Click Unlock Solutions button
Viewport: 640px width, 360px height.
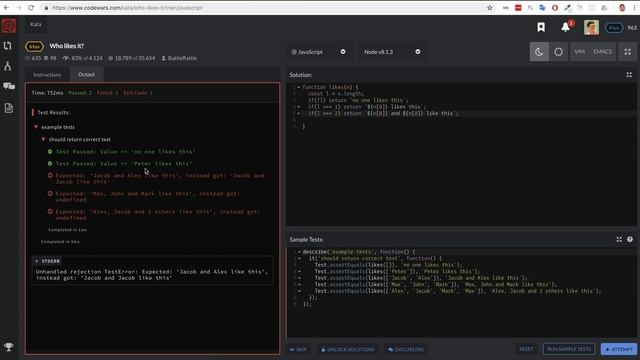[x=347, y=349]
